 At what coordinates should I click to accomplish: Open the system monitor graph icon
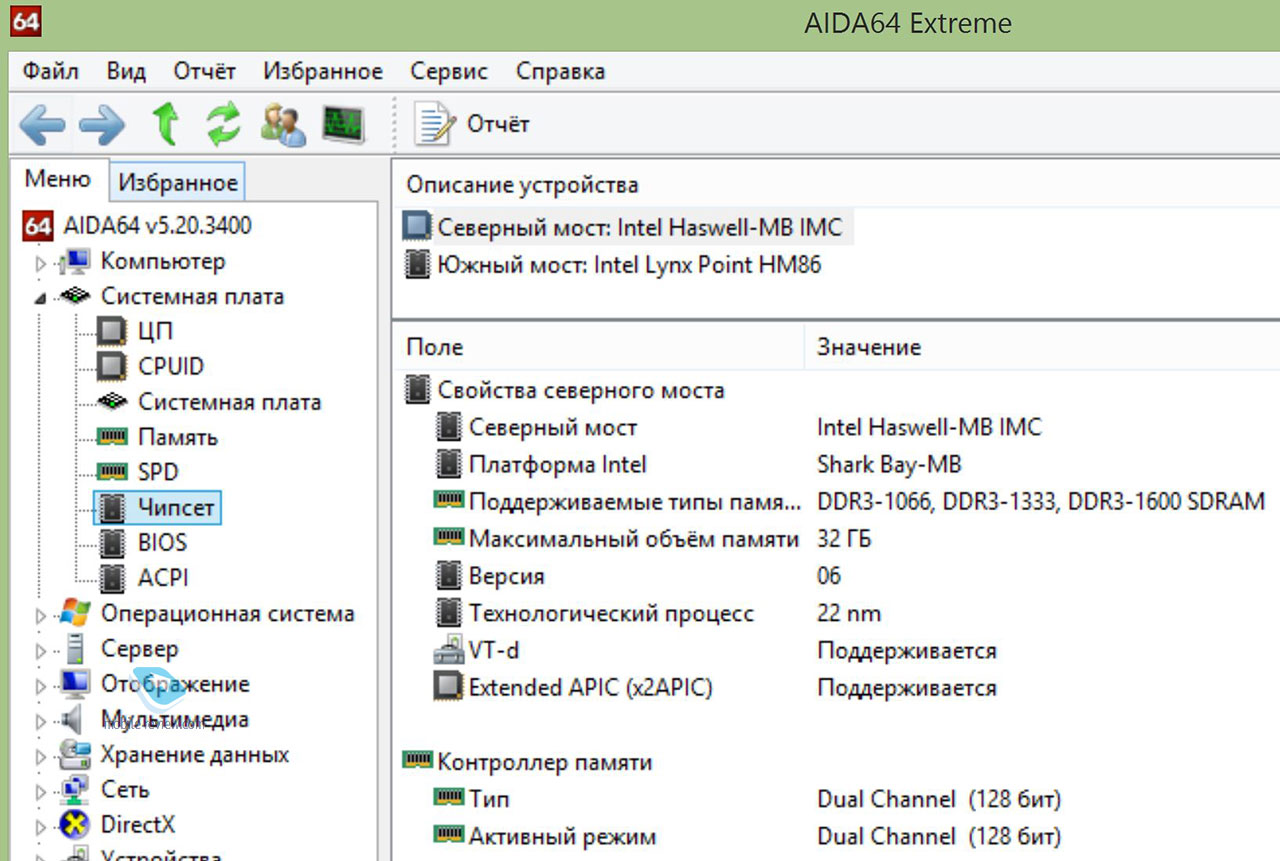343,125
